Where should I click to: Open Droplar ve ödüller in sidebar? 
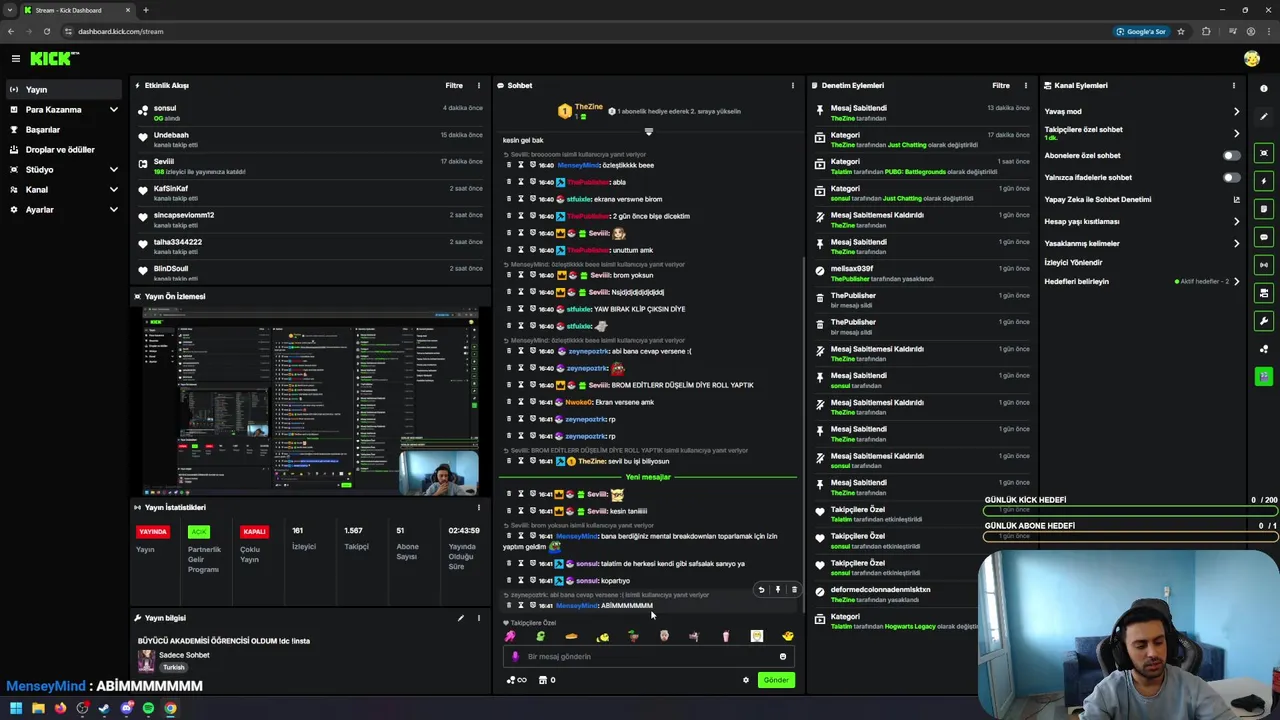(x=64, y=150)
